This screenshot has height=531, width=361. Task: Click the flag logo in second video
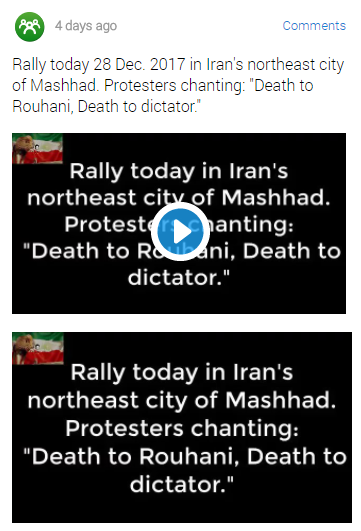[38, 348]
